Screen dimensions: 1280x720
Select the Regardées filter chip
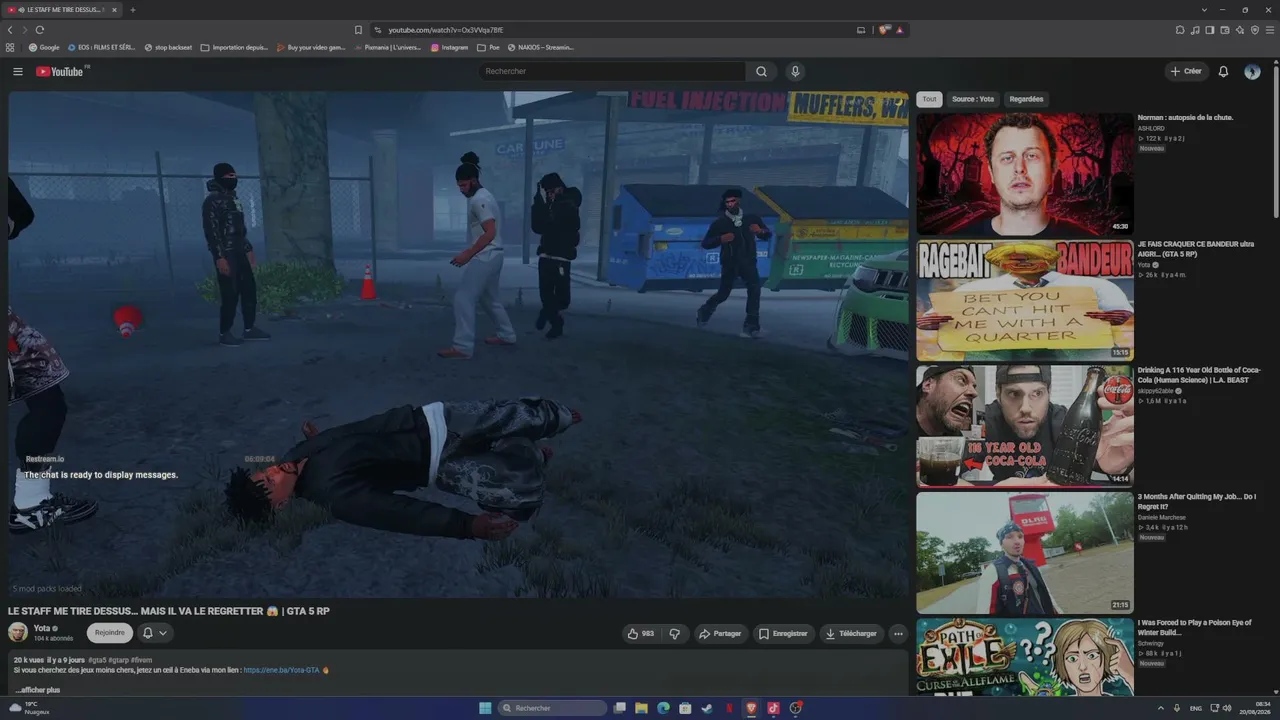pyautogui.click(x=1026, y=99)
